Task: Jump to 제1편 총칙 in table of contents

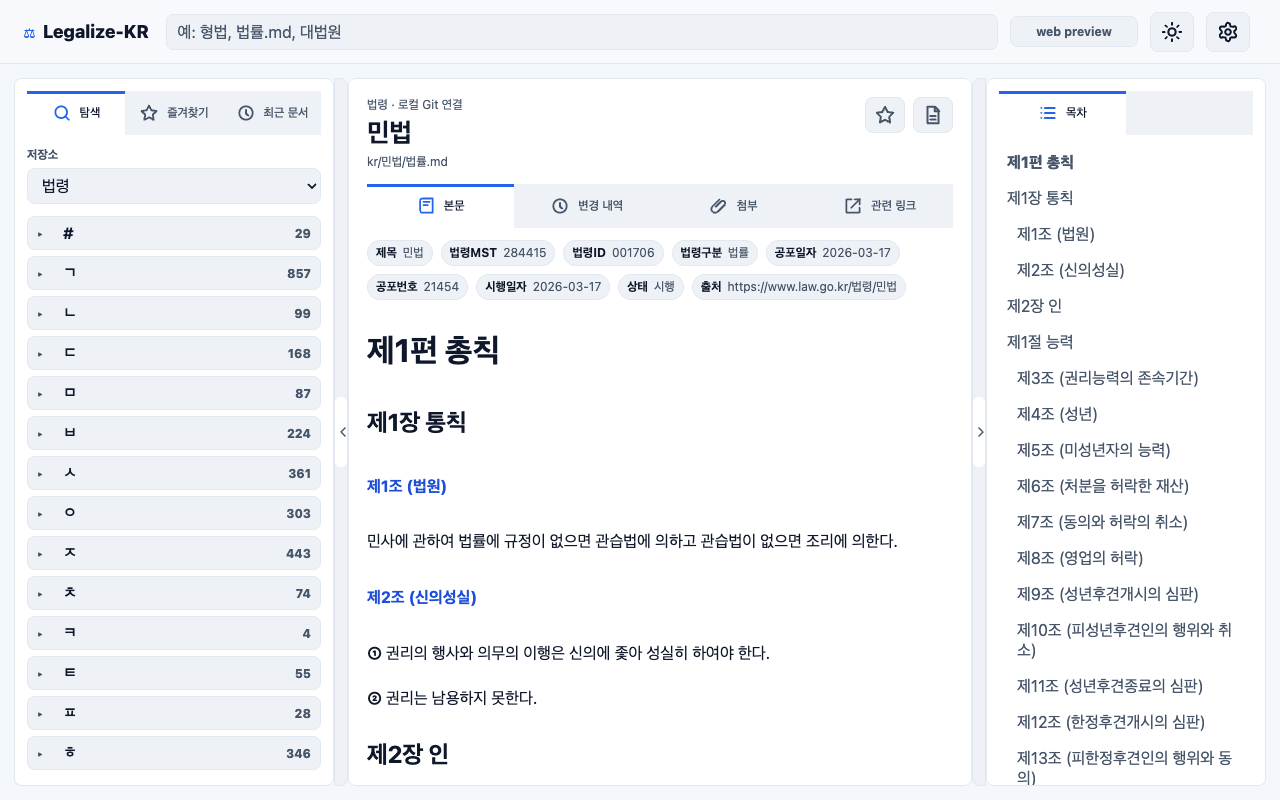Action: click(1040, 162)
